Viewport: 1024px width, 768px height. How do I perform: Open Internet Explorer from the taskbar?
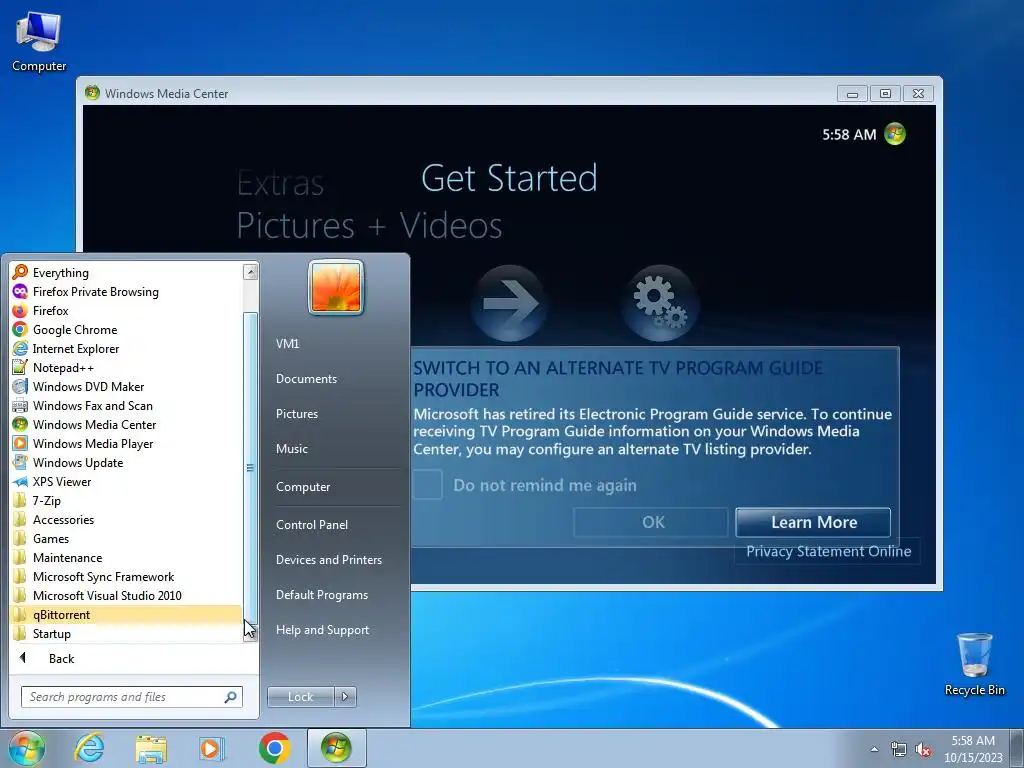coord(89,748)
